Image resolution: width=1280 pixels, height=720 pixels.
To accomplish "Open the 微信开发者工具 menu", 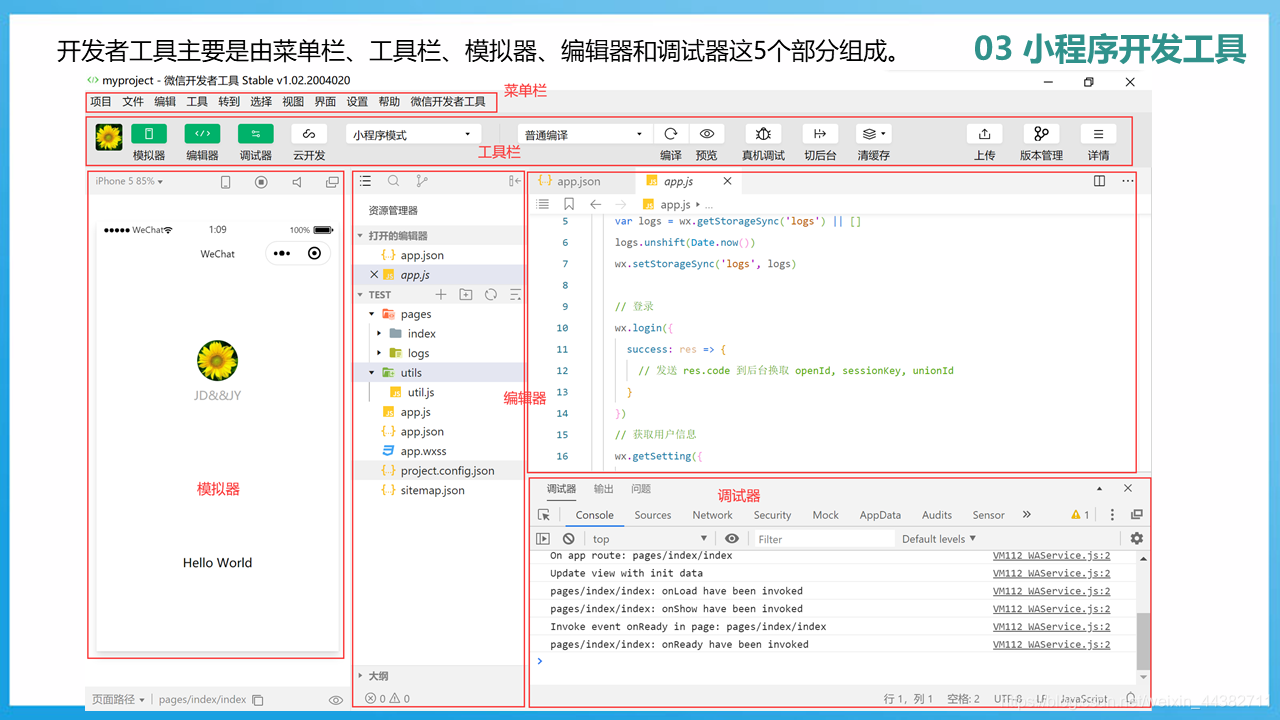I will [448, 102].
